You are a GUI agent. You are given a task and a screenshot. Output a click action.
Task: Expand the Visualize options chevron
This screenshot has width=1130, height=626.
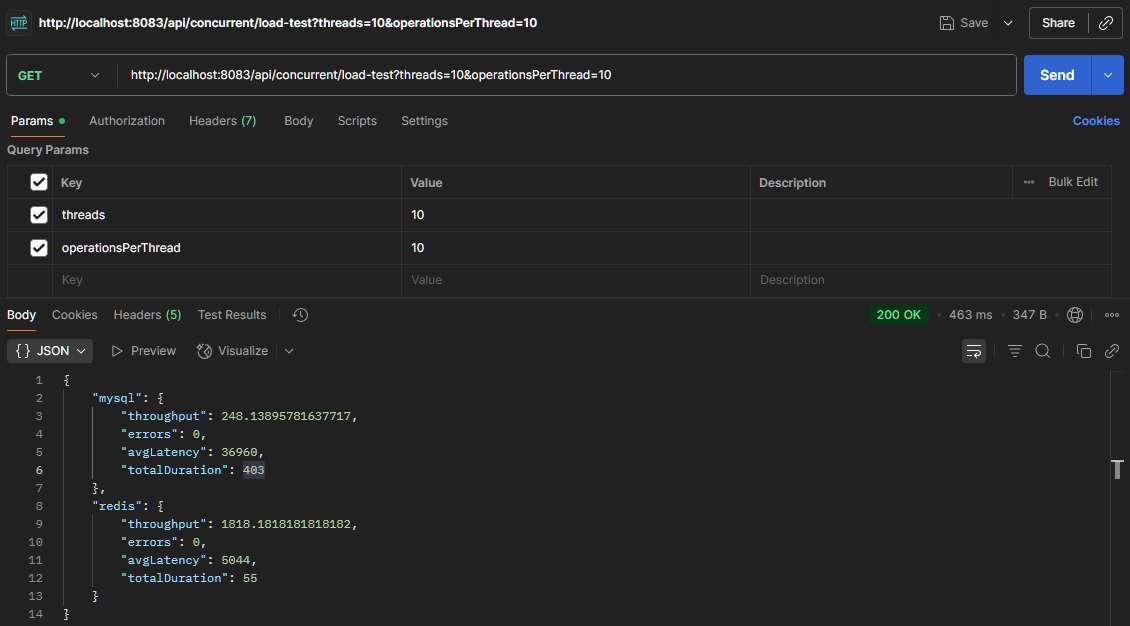pos(289,351)
